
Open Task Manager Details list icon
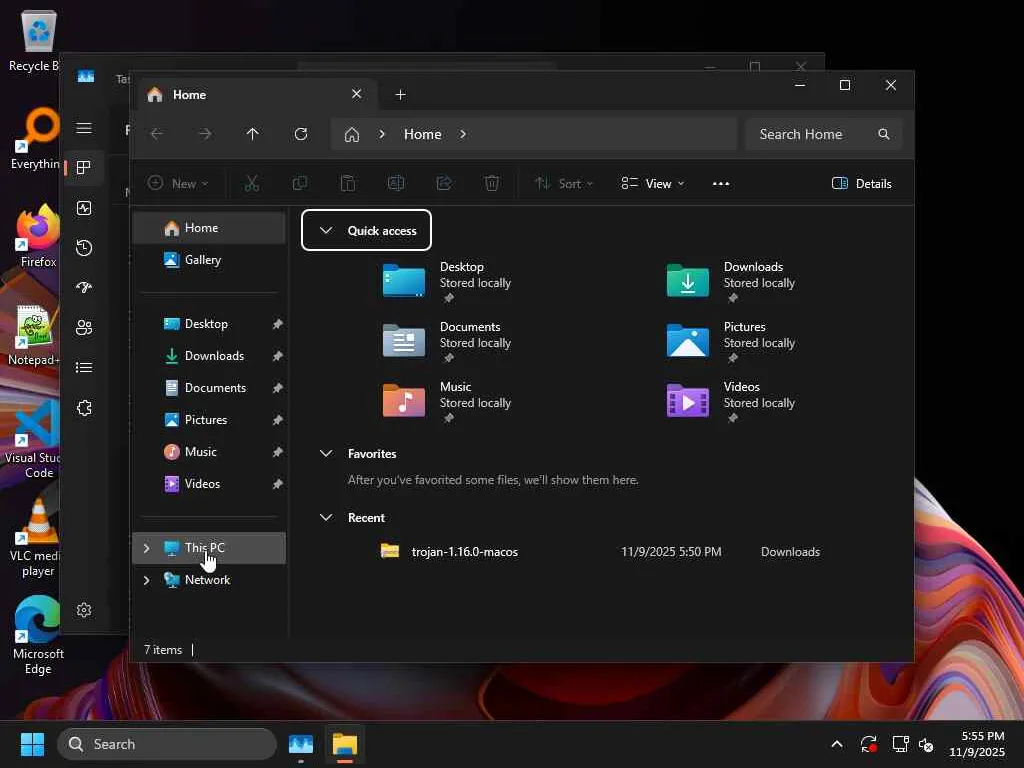click(84, 368)
